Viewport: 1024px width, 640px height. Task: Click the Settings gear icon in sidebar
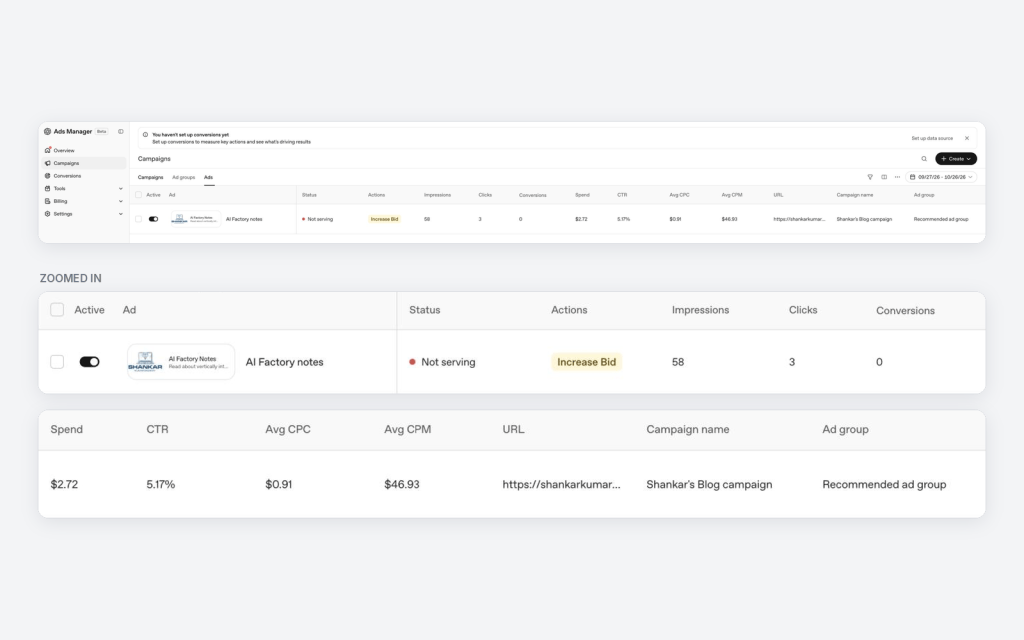[x=47, y=214]
